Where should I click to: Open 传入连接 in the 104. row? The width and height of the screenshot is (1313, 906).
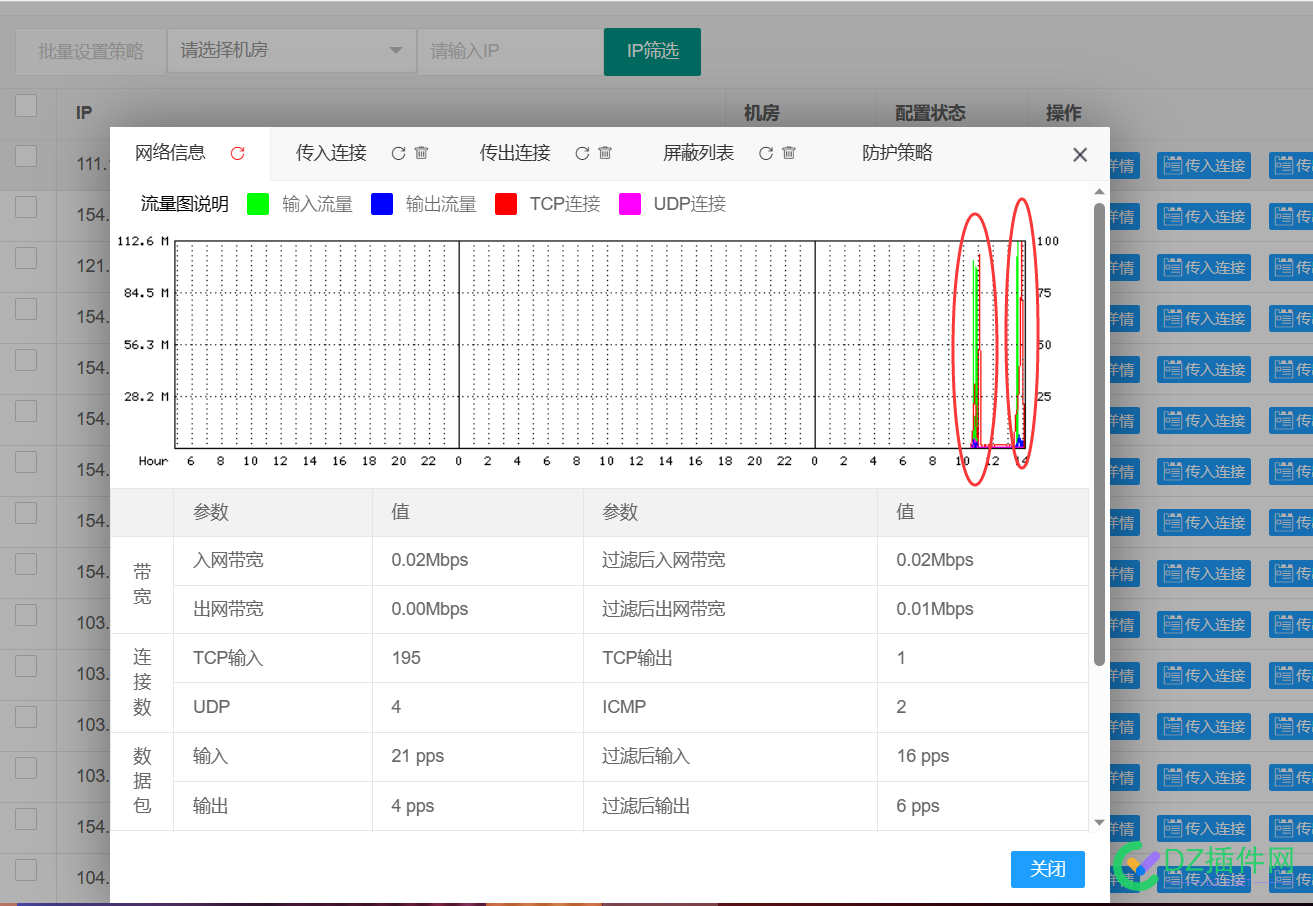click(x=1204, y=880)
